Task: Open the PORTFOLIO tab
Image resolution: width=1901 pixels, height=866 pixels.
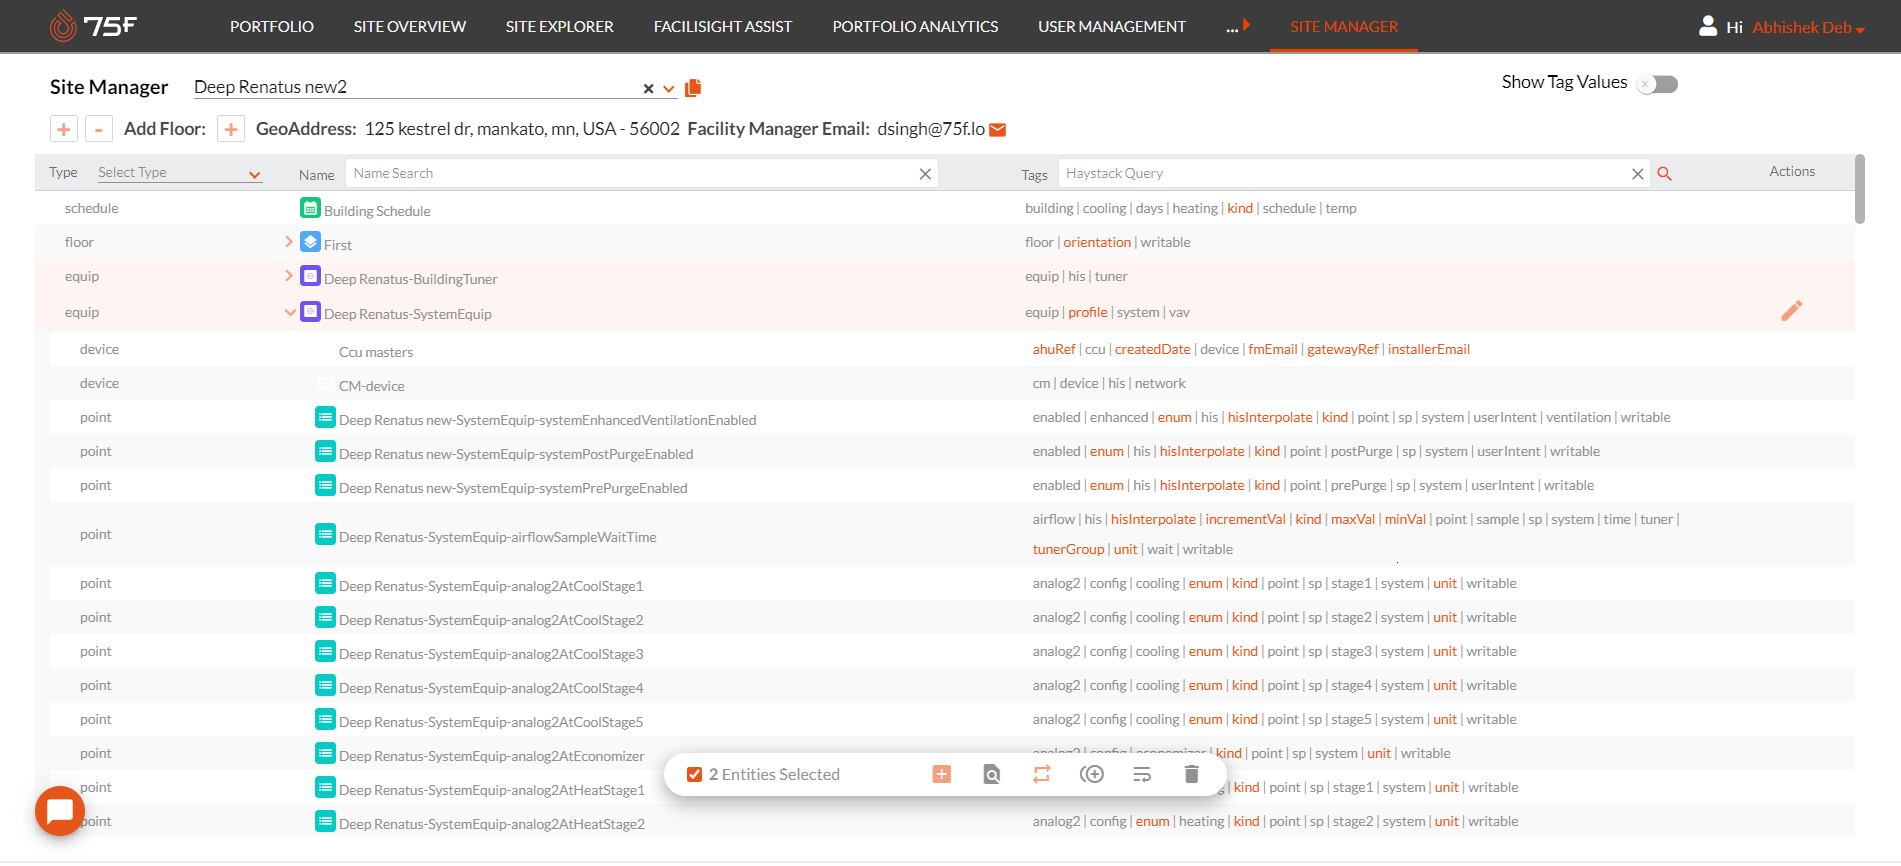Action: (272, 27)
